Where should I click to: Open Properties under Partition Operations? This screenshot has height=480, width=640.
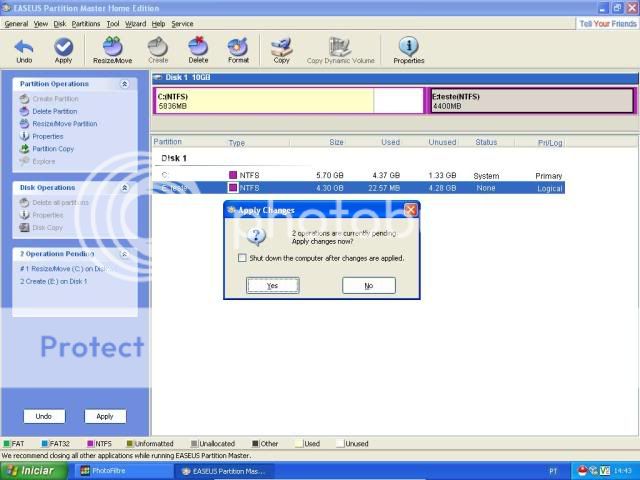click(41, 136)
